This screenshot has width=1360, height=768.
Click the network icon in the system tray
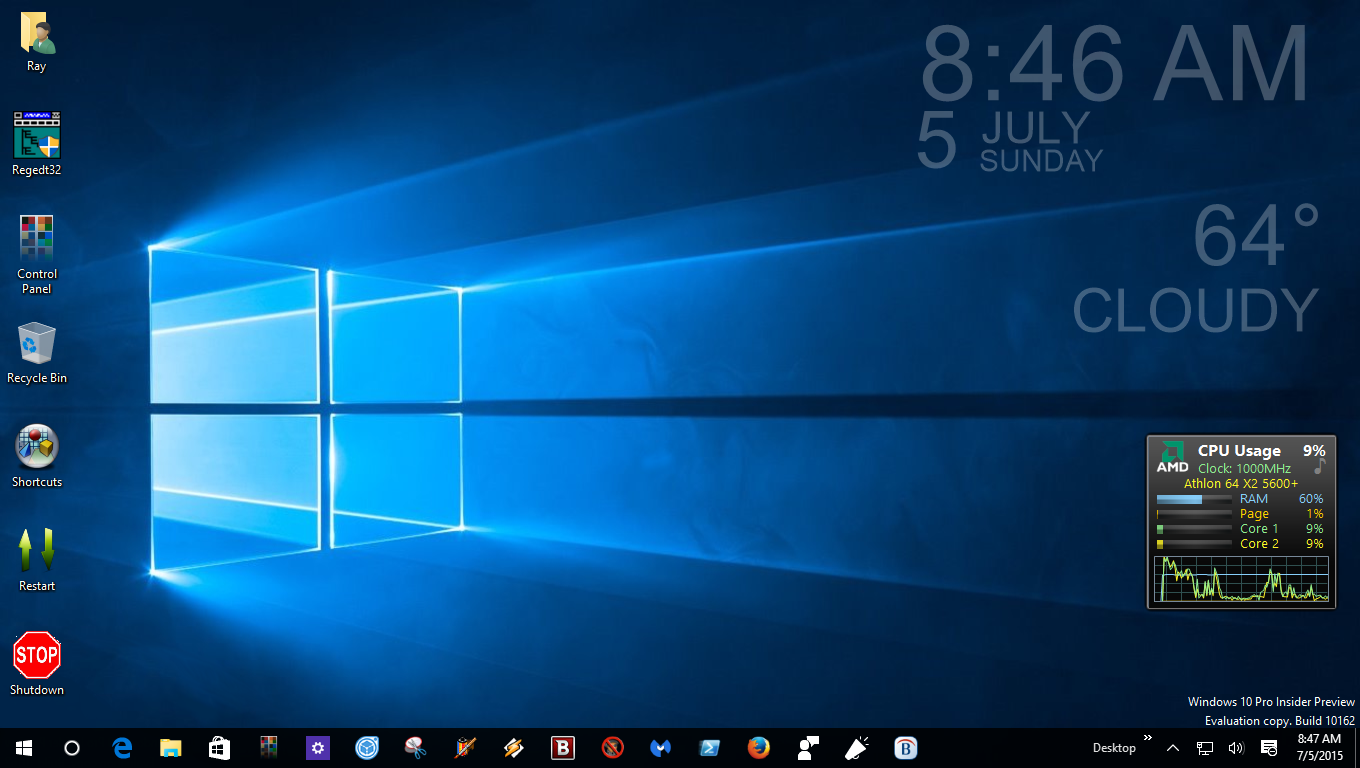1205,748
